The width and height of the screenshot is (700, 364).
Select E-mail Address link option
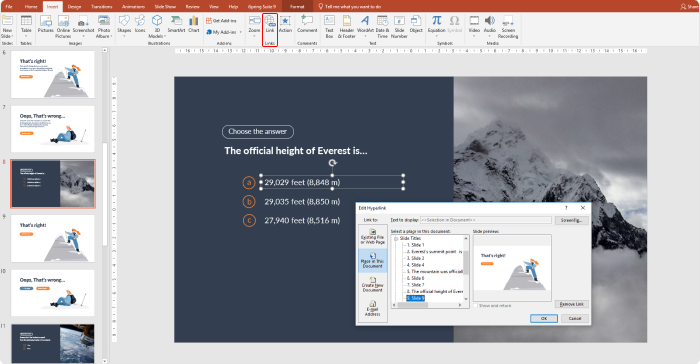pos(373,308)
